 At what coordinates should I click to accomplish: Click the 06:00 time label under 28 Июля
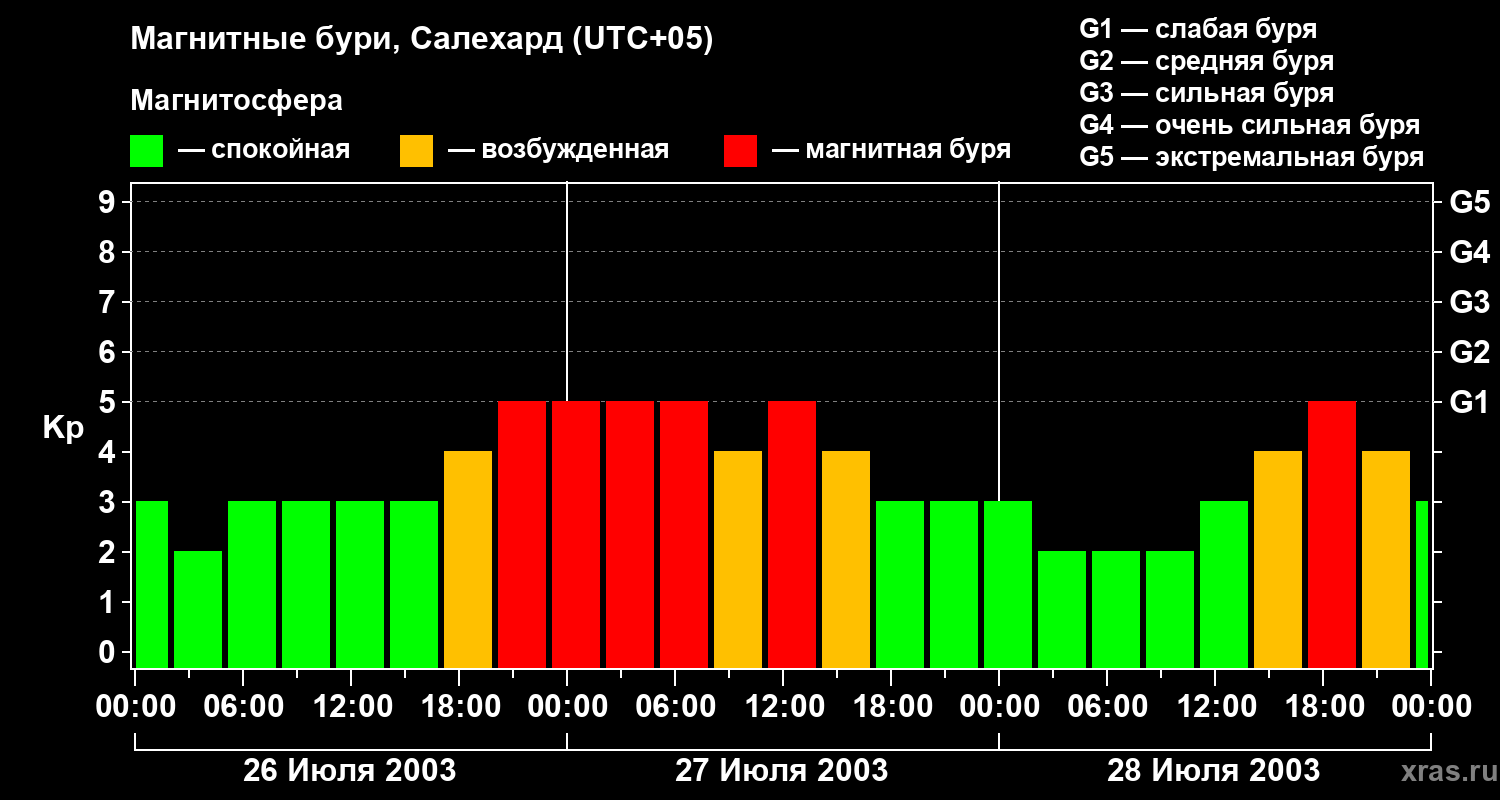click(x=1107, y=707)
